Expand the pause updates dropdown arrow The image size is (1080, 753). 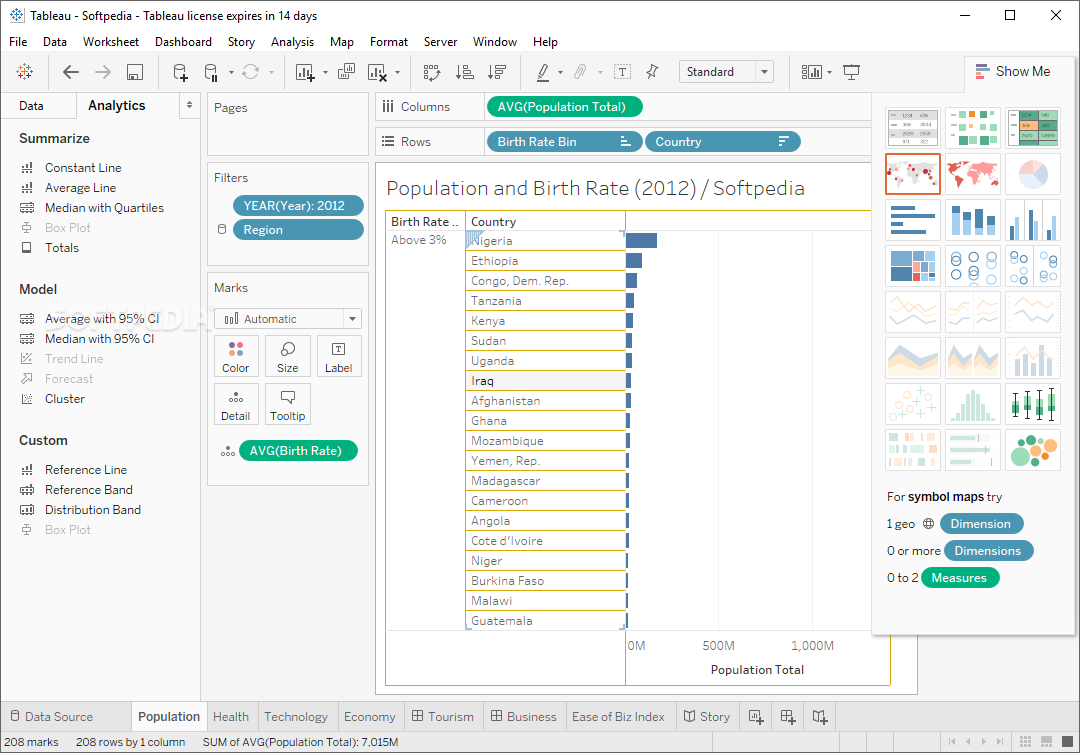(231, 72)
